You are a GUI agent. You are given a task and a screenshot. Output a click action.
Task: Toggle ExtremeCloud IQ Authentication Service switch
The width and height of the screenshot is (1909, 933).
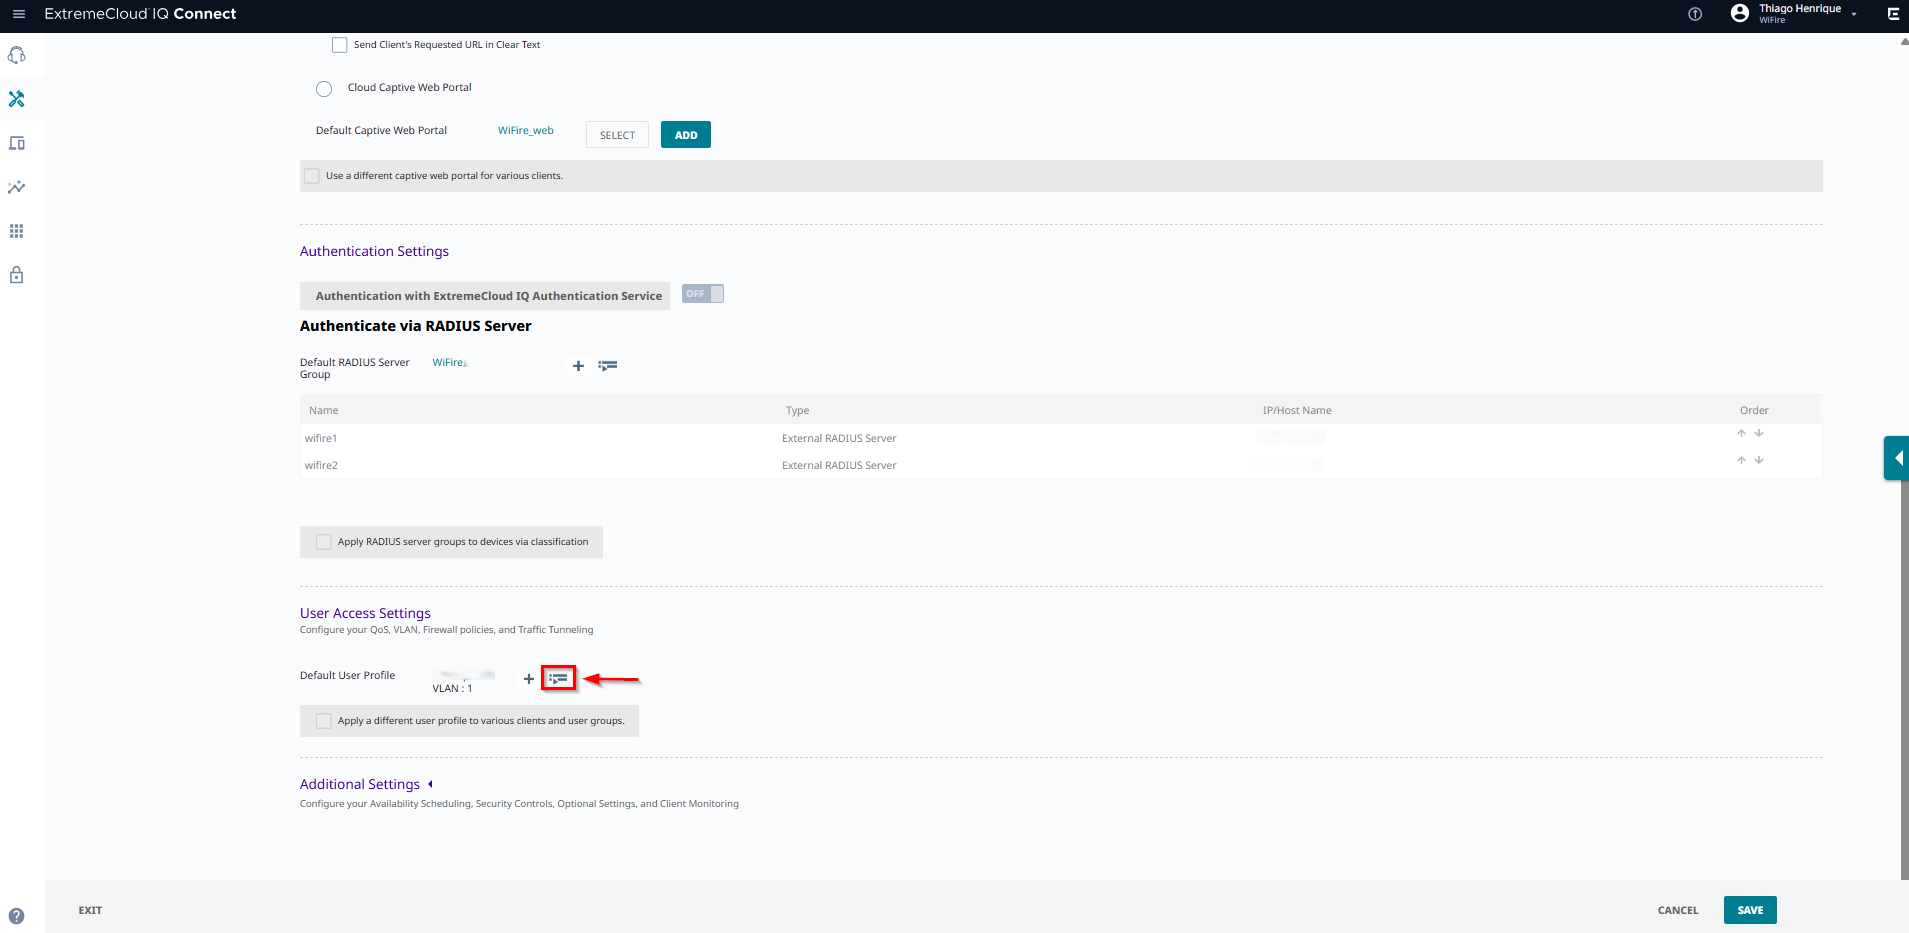pos(703,294)
